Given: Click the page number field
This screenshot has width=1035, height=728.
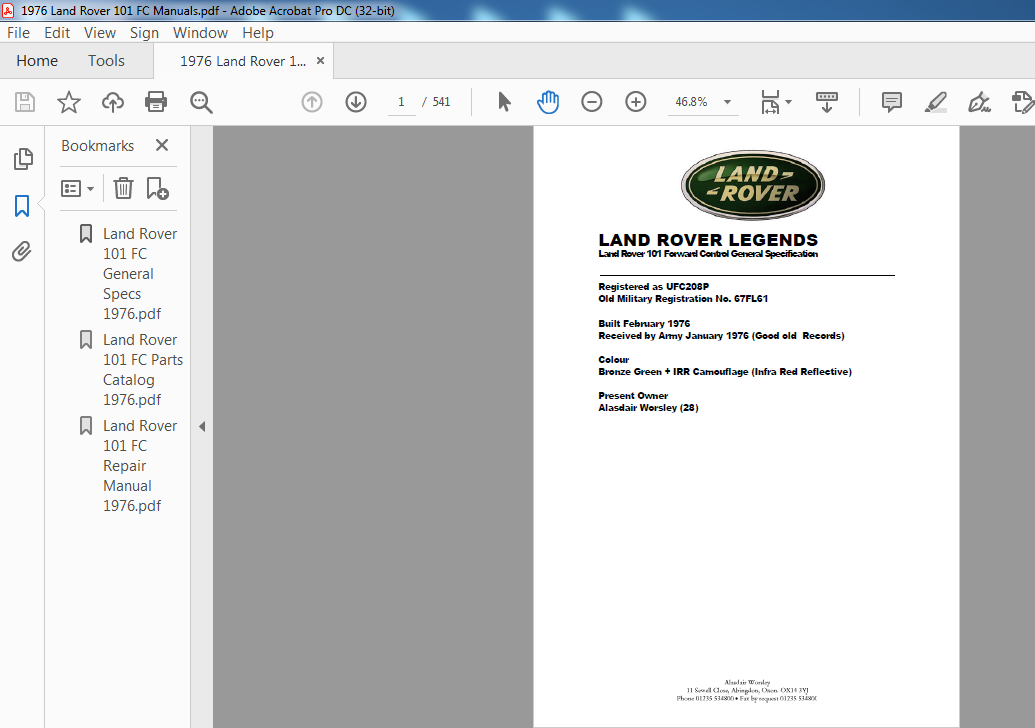Looking at the screenshot, I should (401, 102).
